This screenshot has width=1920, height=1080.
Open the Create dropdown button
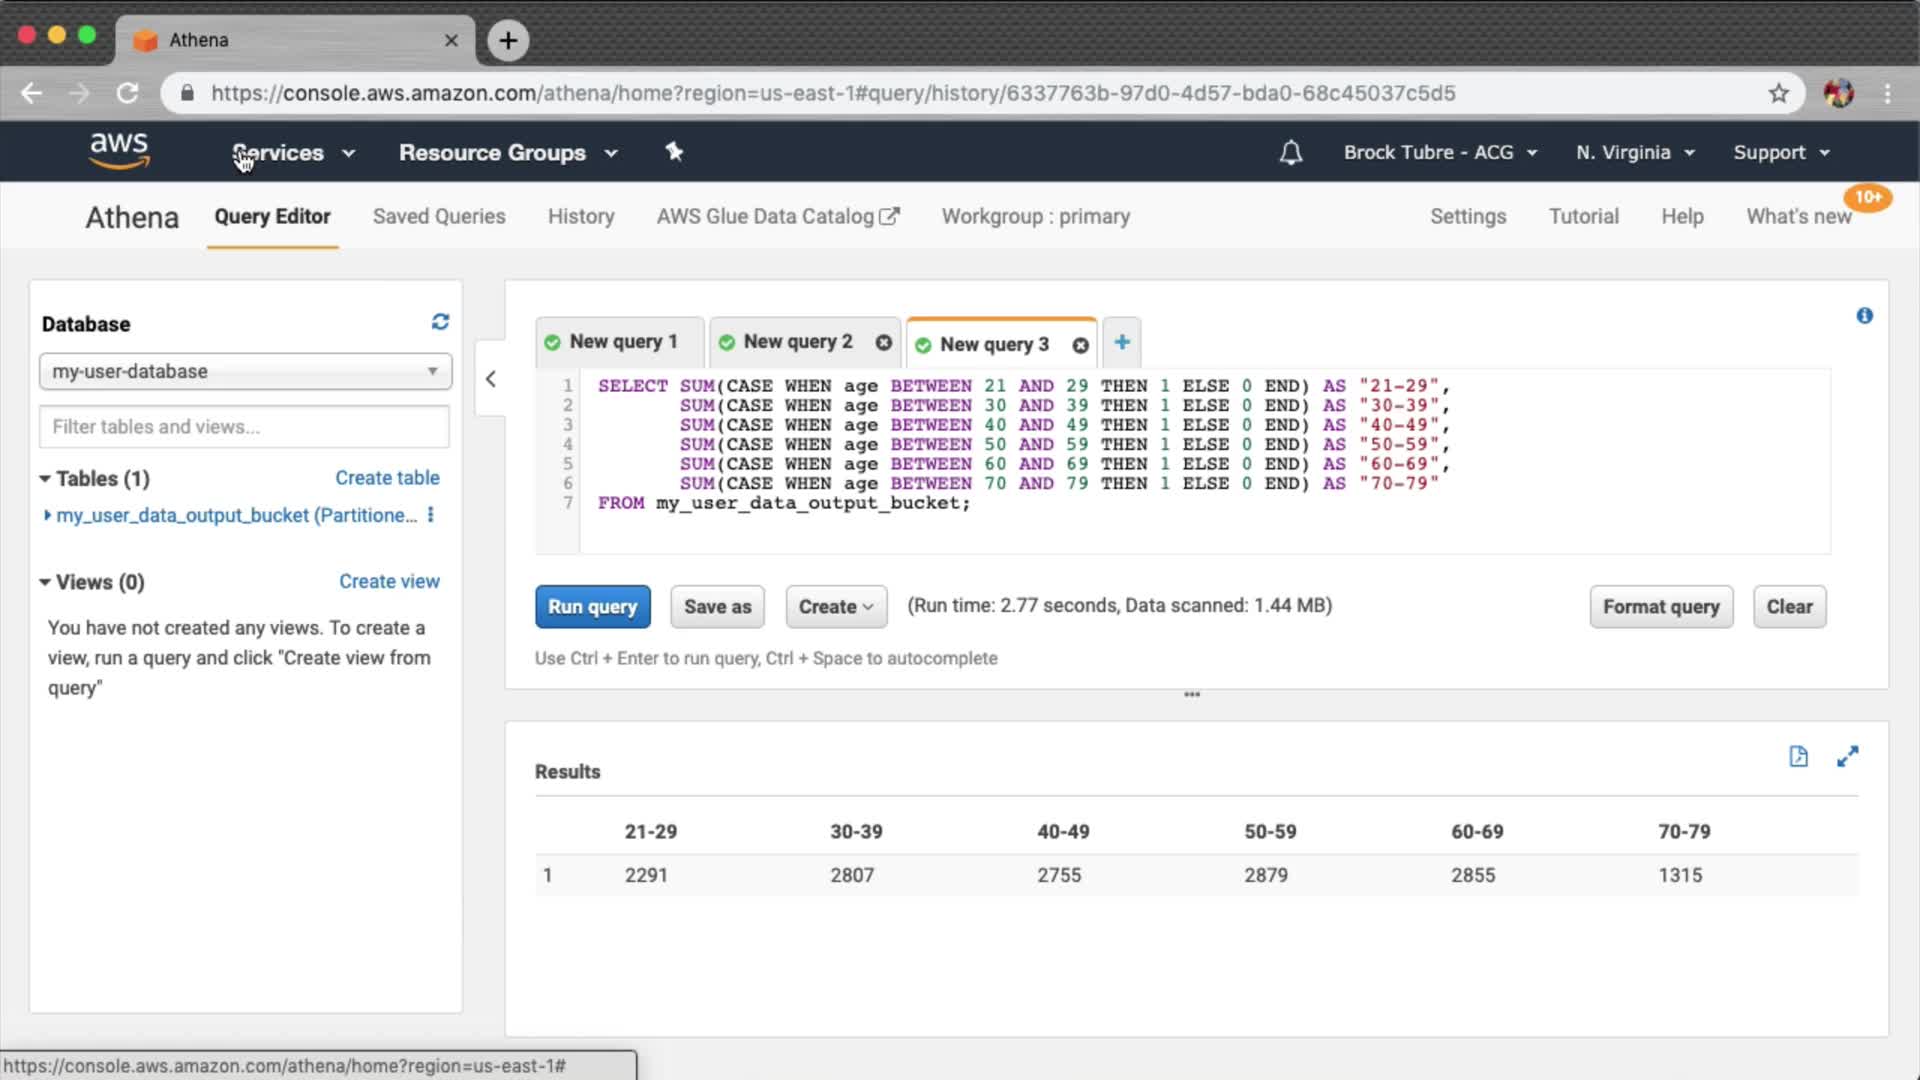pyautogui.click(x=836, y=607)
